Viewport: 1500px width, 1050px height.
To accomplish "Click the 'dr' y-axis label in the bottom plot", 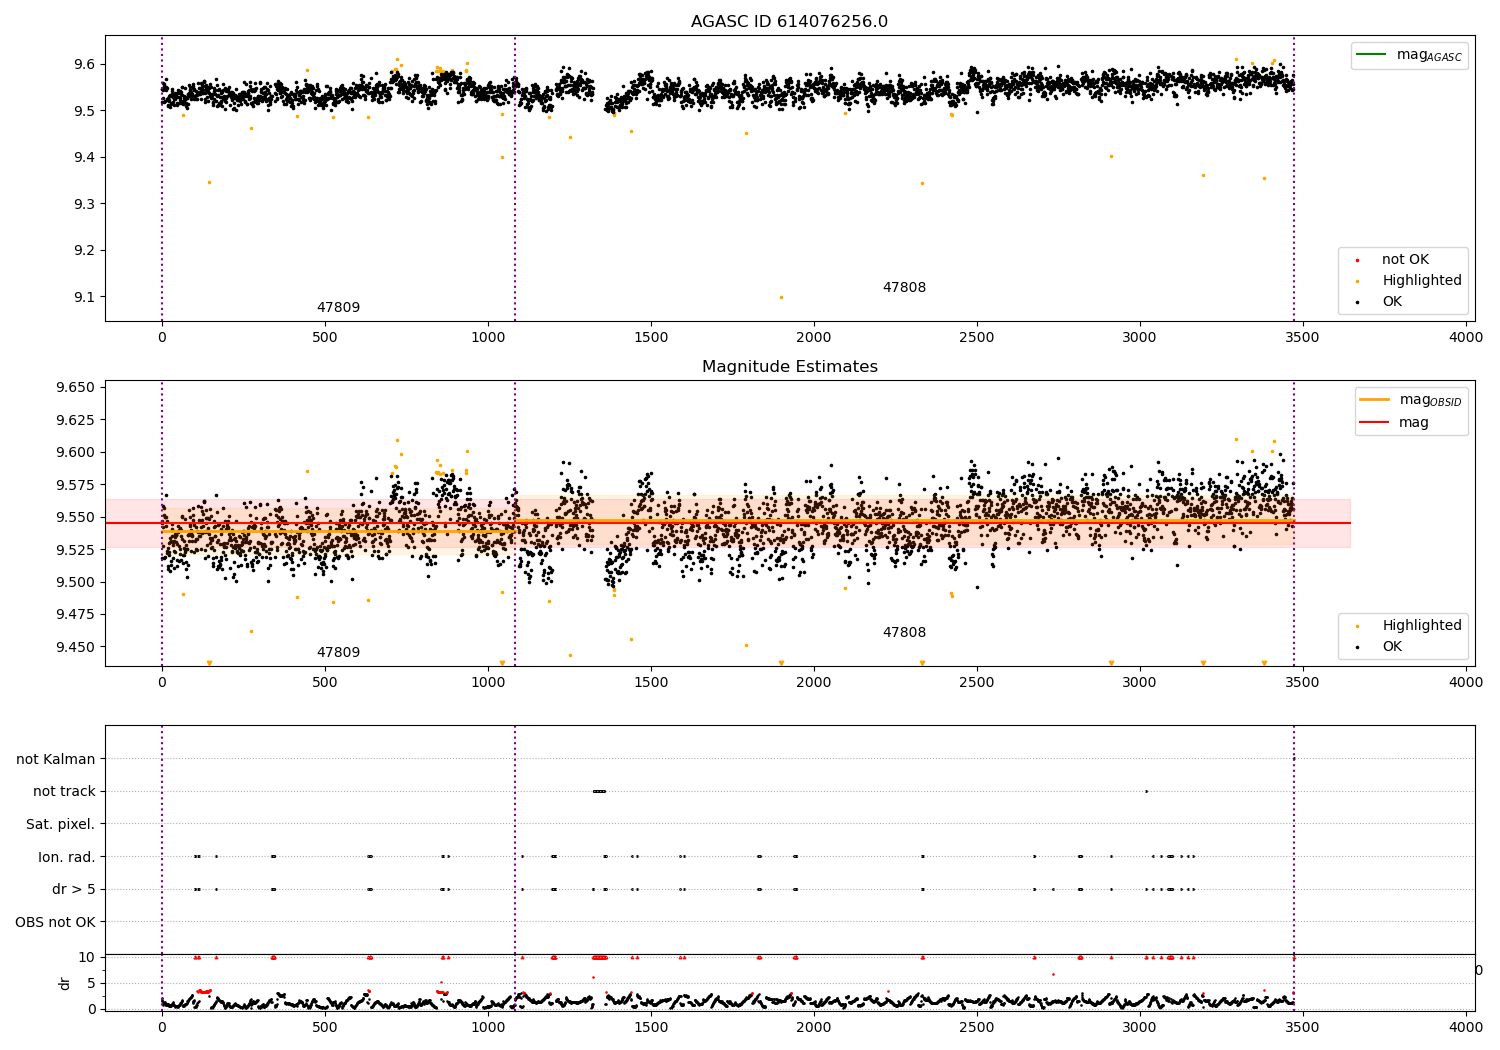I will pos(65,983).
